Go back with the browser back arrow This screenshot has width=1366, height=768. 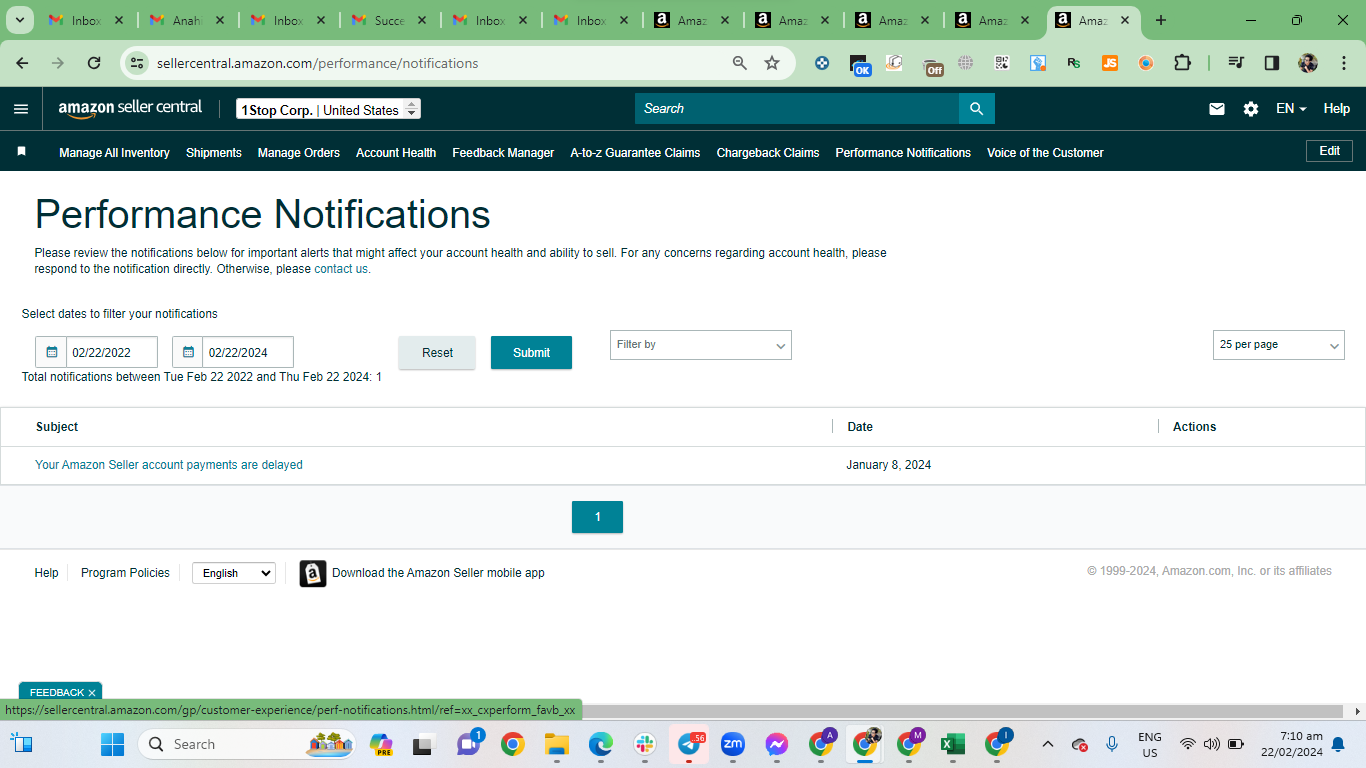tap(22, 63)
